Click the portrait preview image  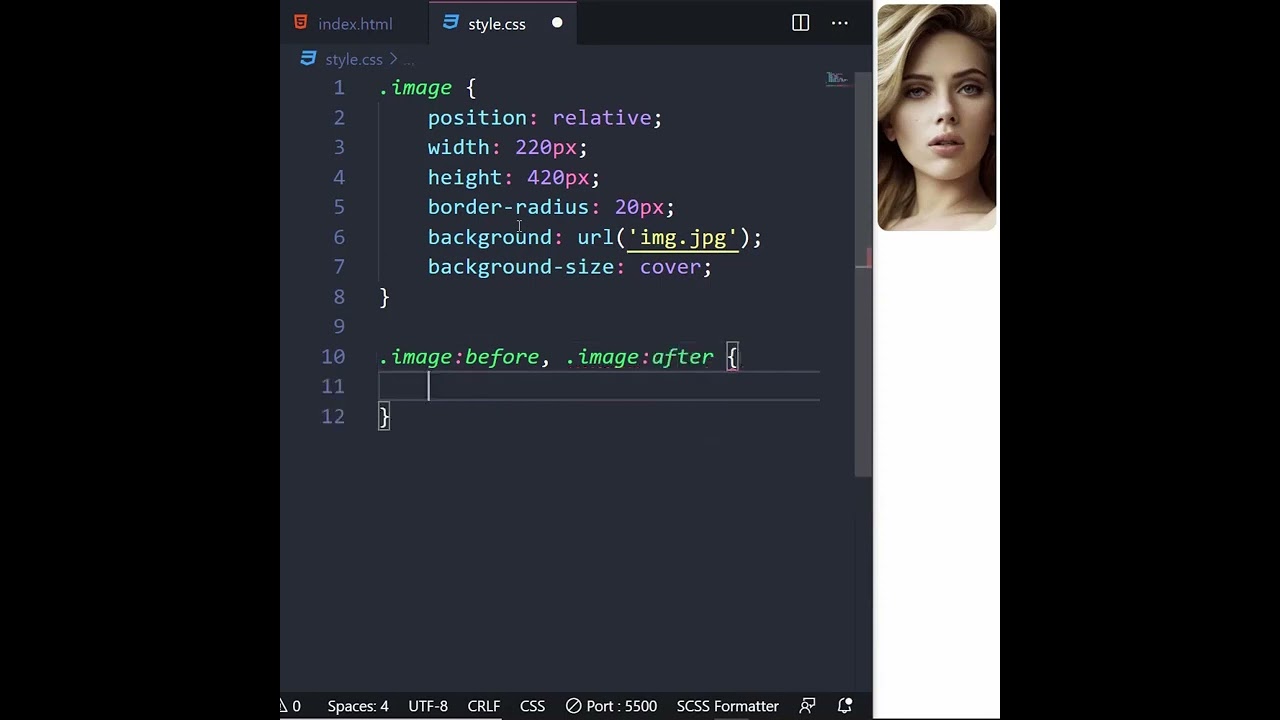tap(937, 118)
